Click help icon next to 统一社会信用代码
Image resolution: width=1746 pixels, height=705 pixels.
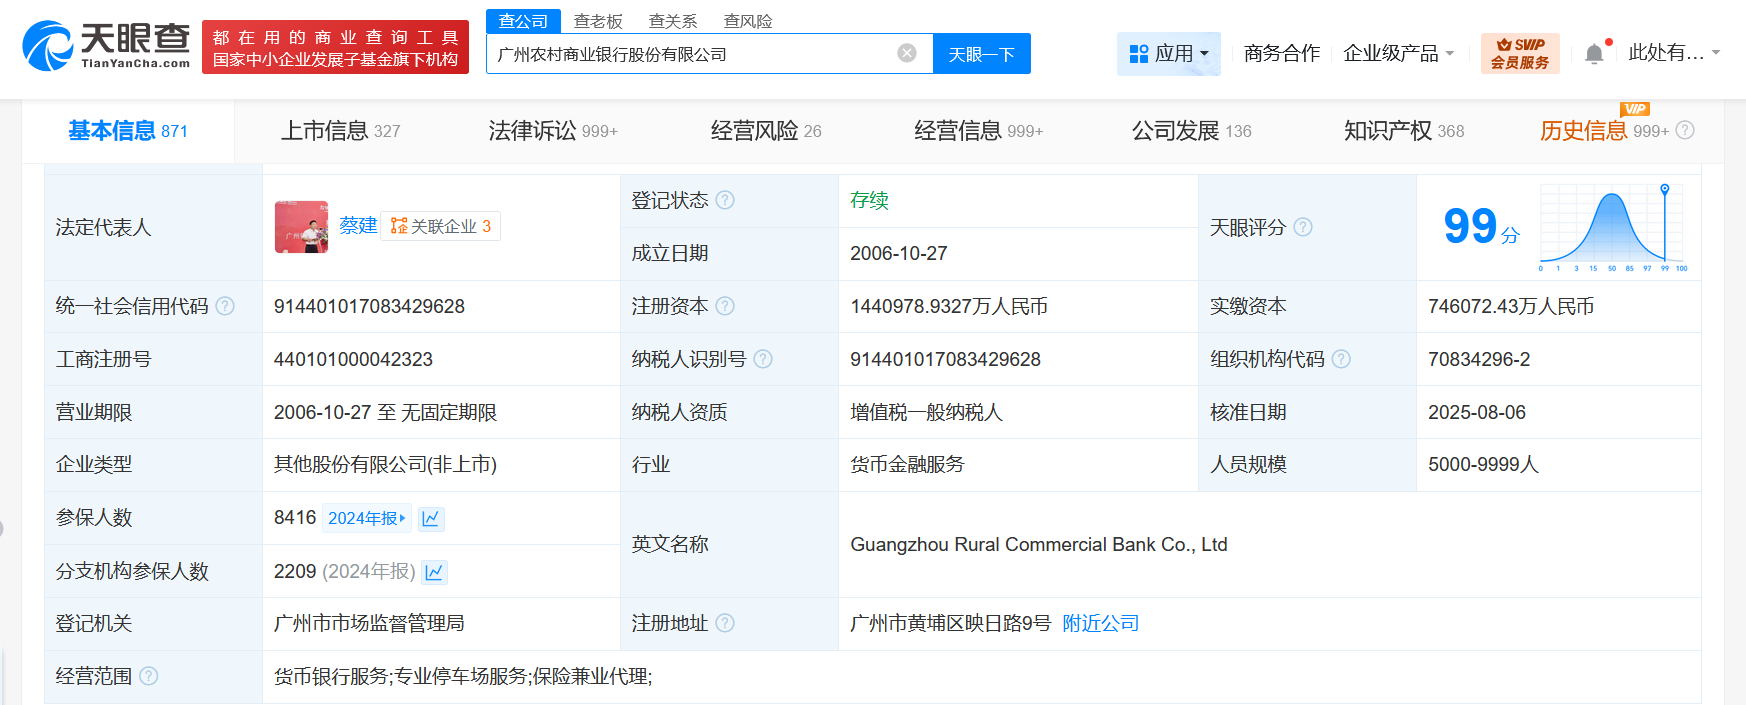(x=225, y=306)
